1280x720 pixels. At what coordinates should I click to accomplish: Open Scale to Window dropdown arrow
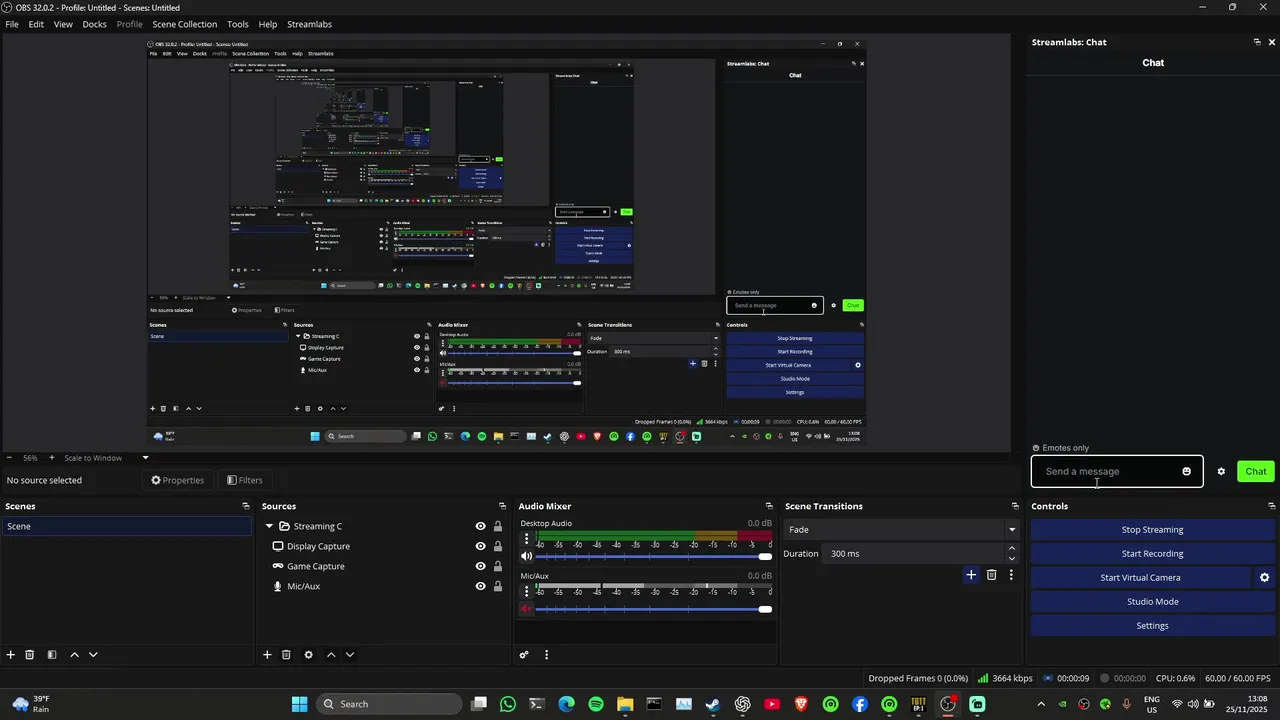click(145, 458)
